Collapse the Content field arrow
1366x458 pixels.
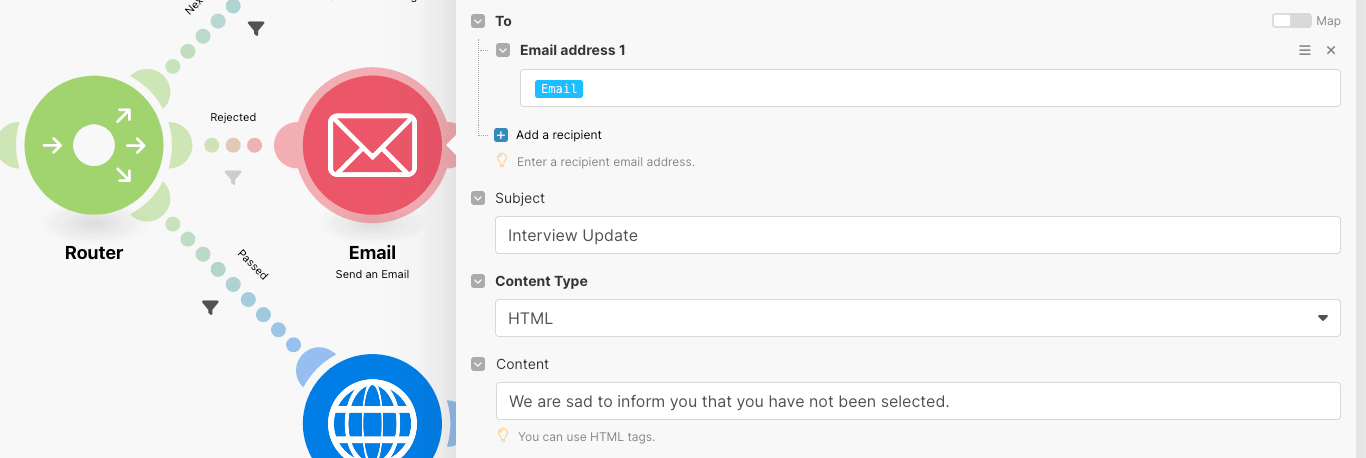[x=478, y=365]
